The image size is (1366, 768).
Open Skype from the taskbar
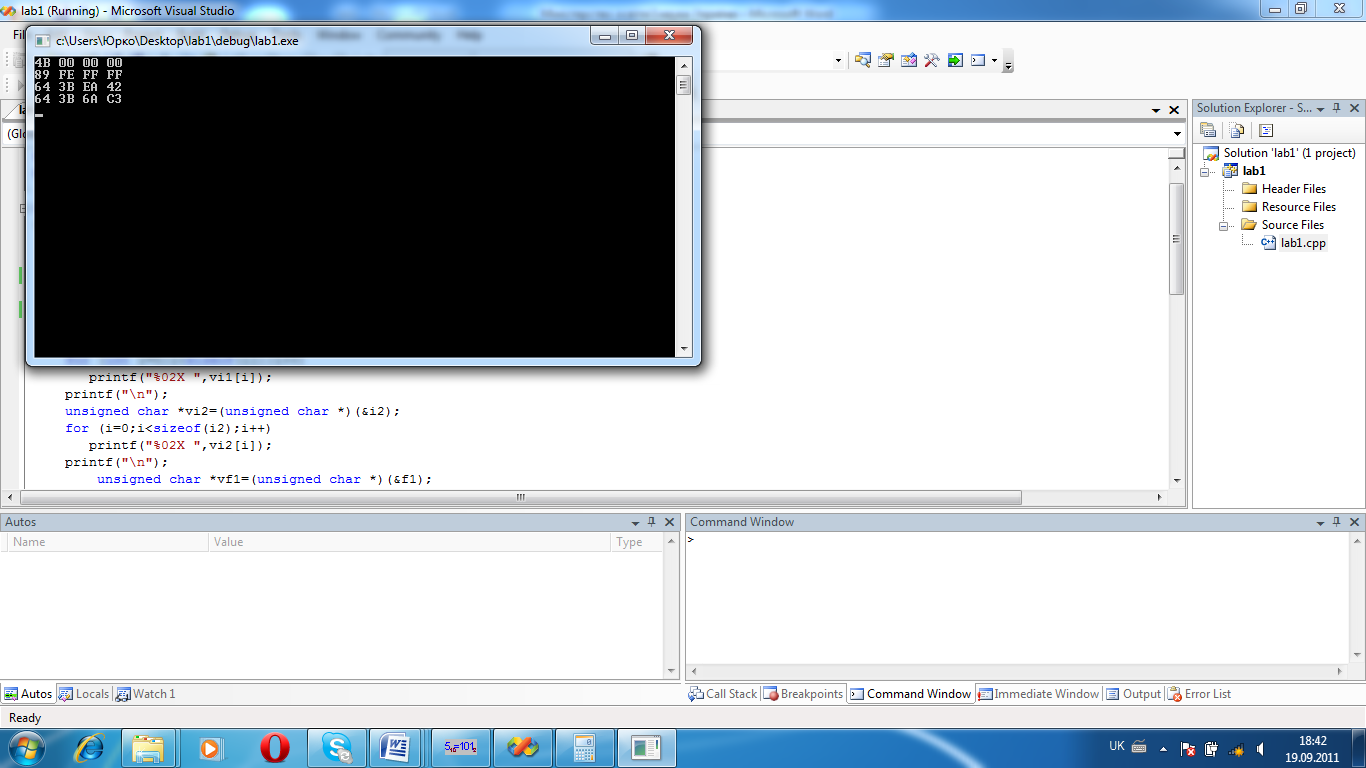pyautogui.click(x=336, y=747)
